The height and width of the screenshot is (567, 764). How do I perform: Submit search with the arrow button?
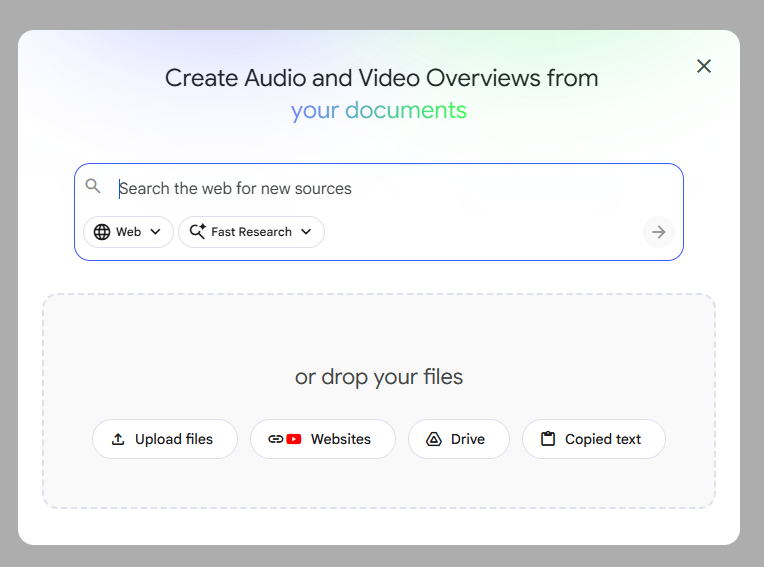(x=658, y=232)
